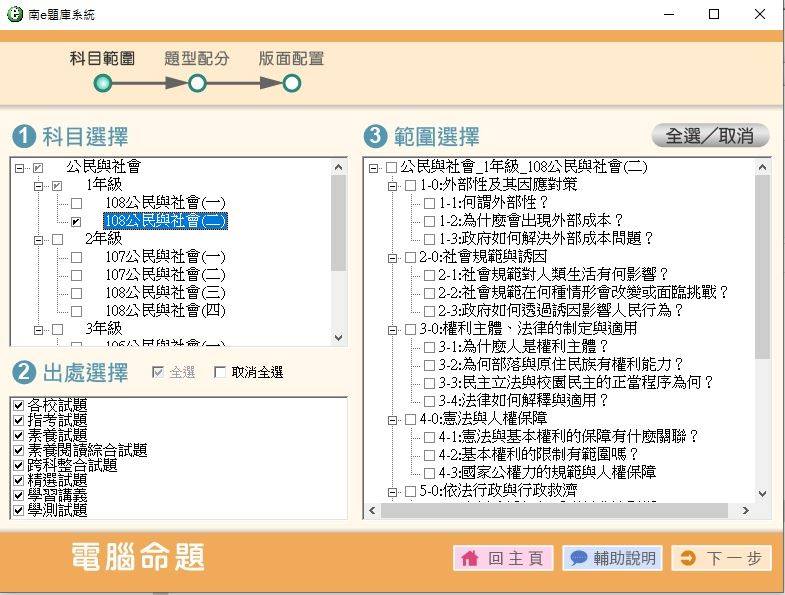Maximize the 南e題庫系統 window

click(x=714, y=14)
